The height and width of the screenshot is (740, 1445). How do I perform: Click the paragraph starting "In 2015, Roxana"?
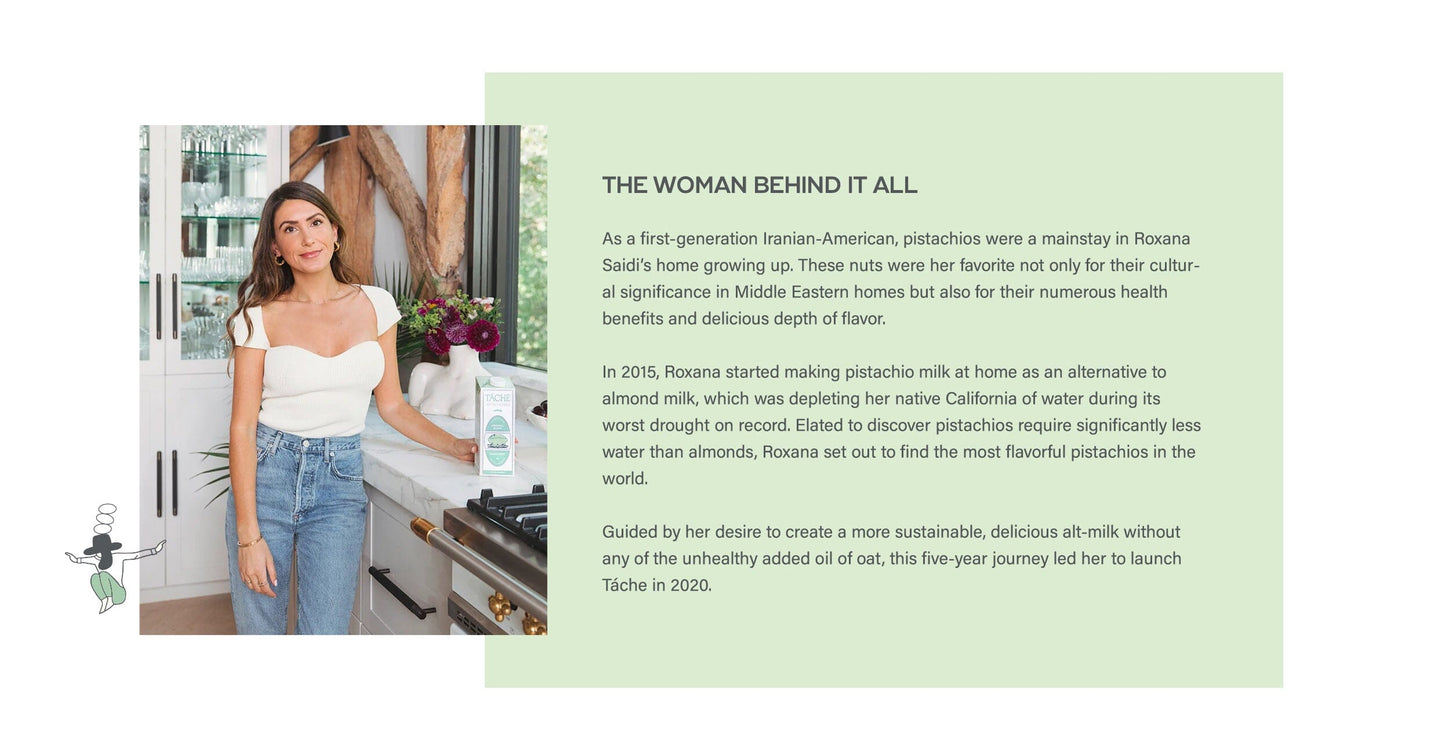click(900, 424)
